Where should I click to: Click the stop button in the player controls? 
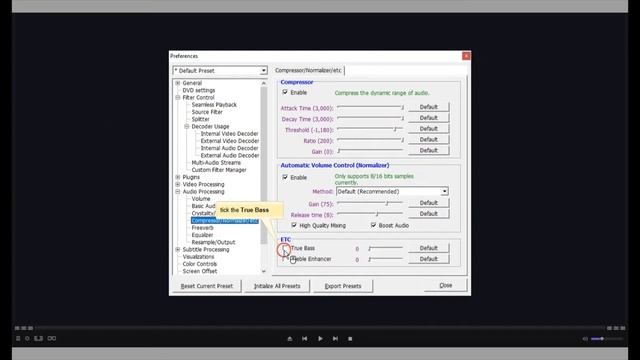coord(350,338)
